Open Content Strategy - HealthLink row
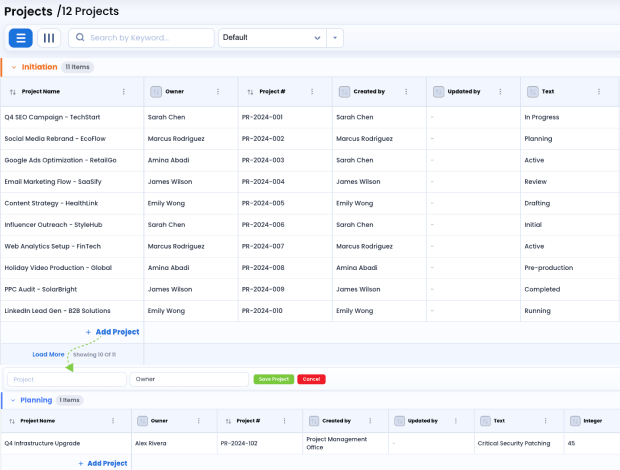 coord(51,204)
